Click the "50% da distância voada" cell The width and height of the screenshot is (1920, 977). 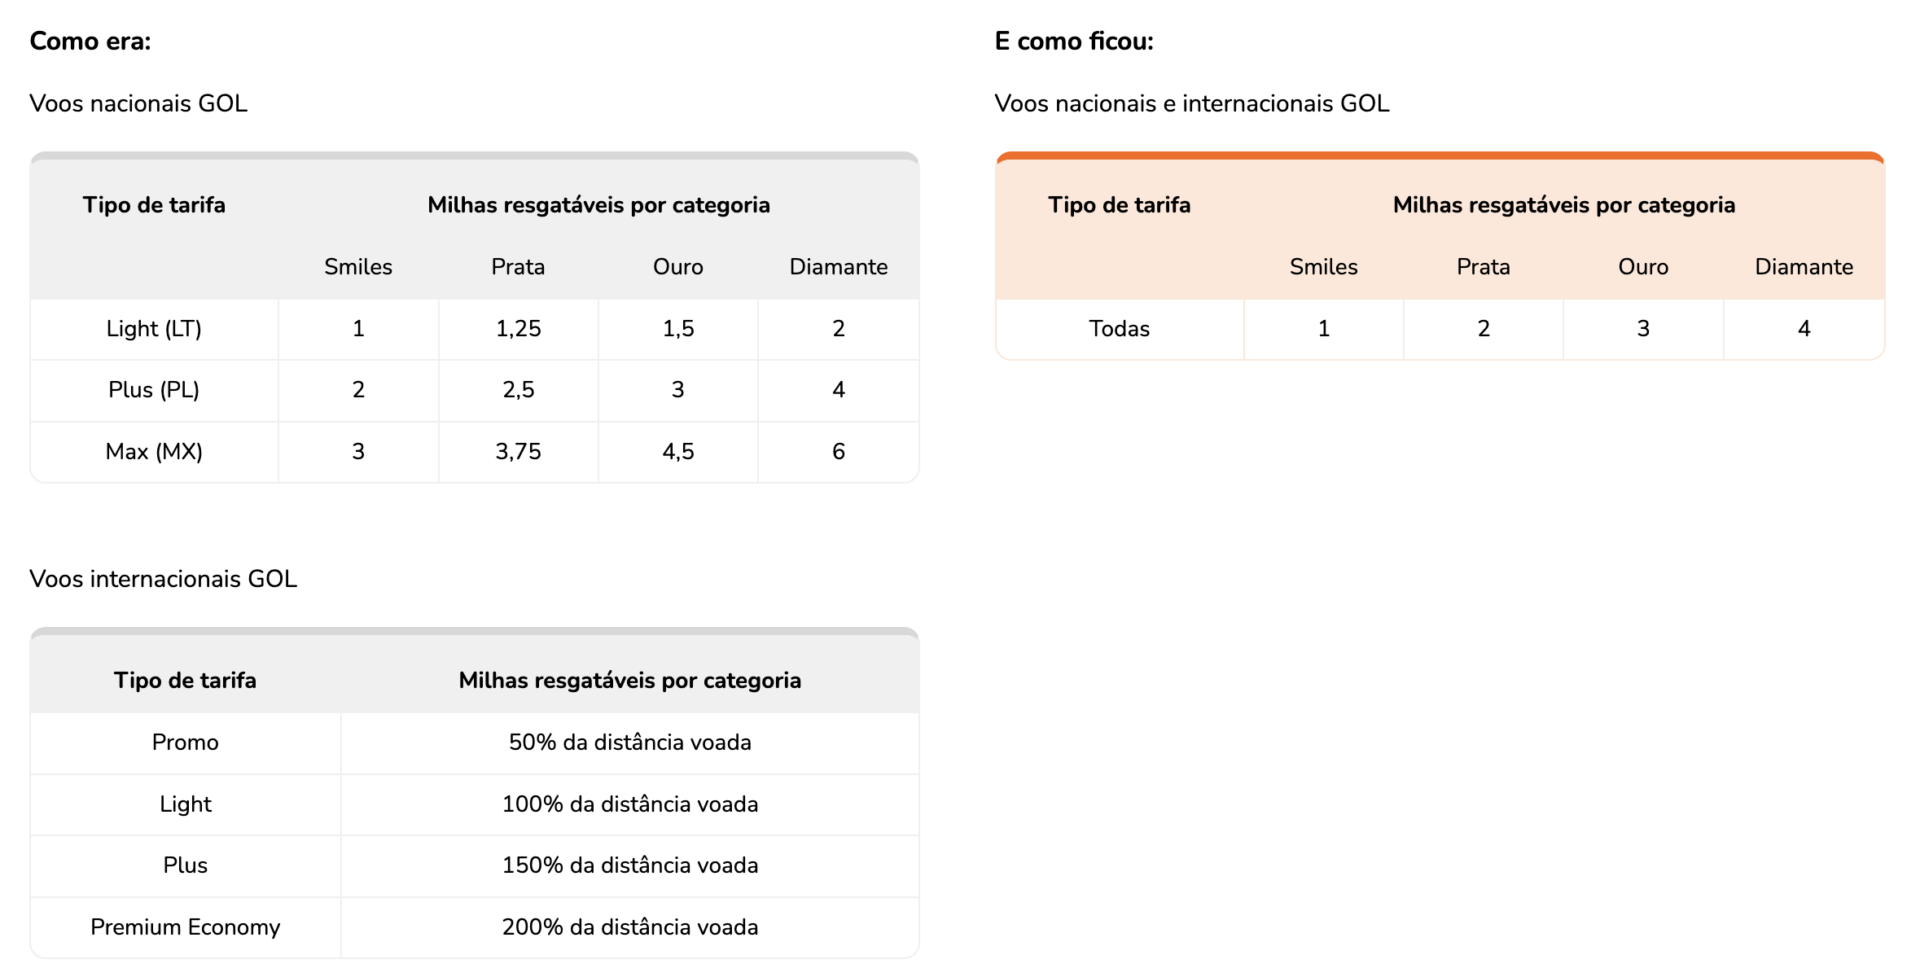point(630,743)
